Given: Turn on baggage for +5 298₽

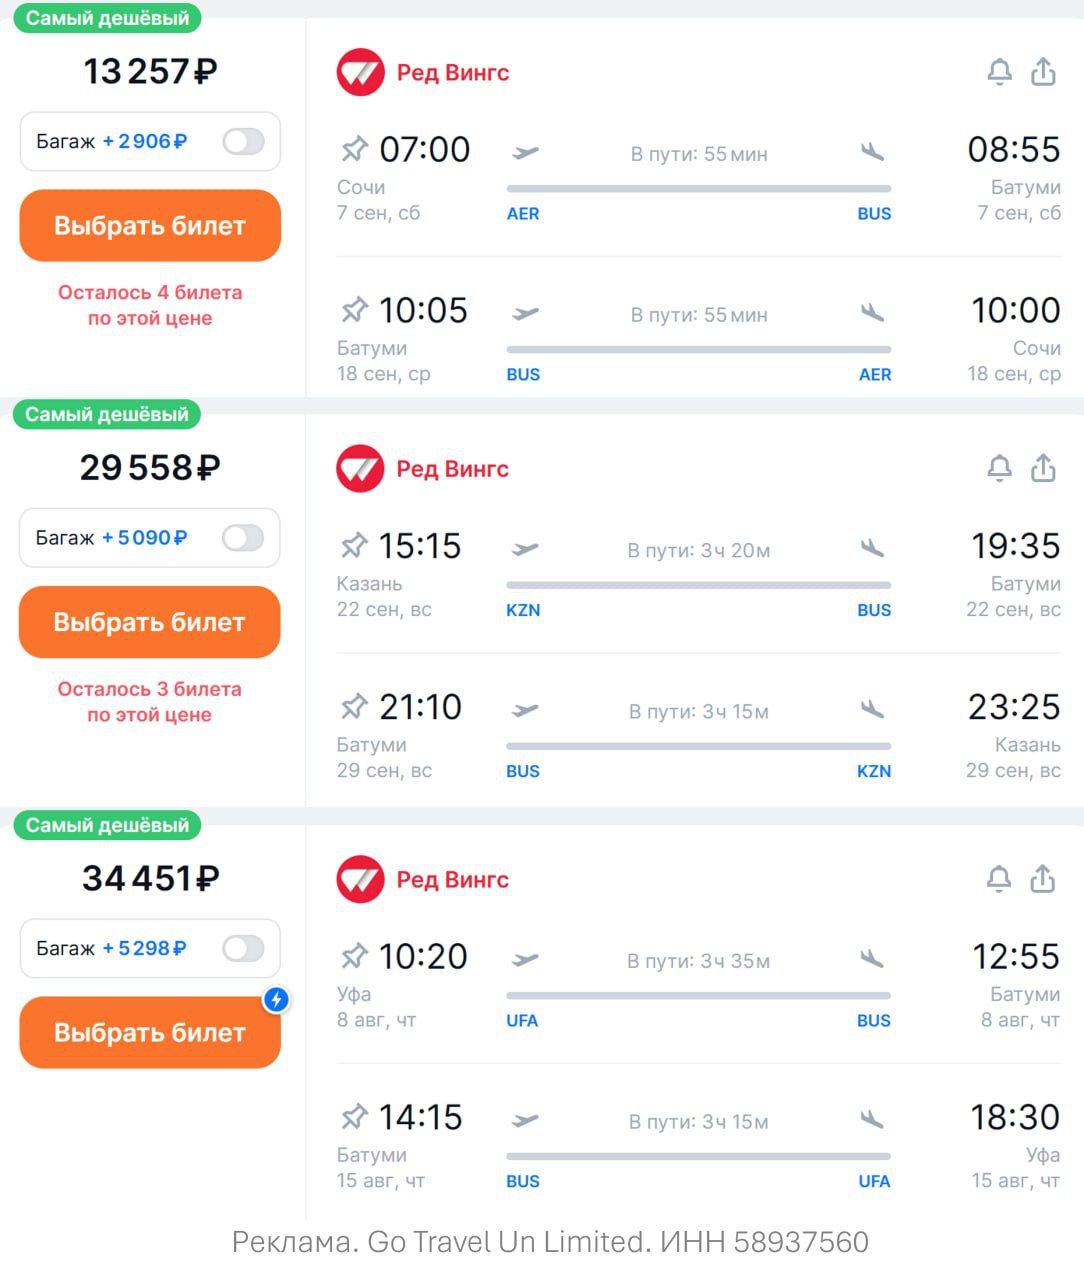Looking at the screenshot, I should tap(243, 948).
